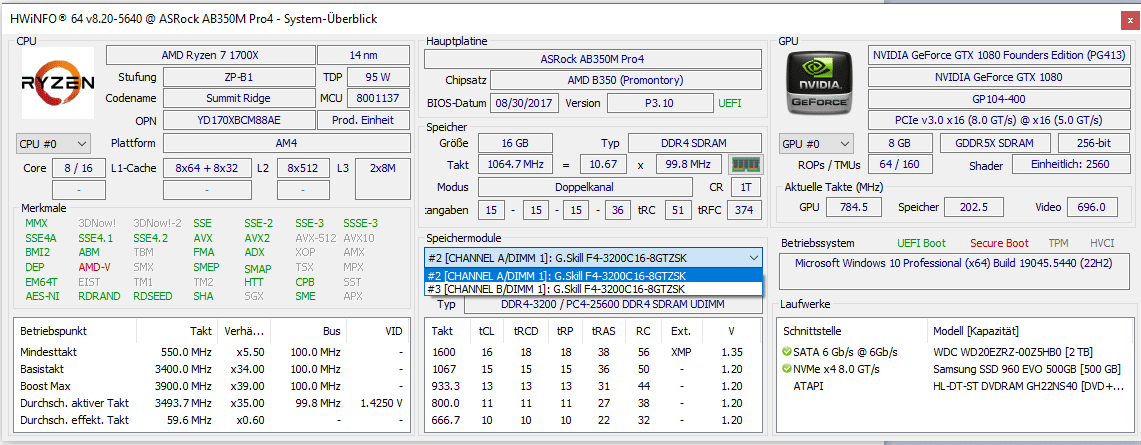Click the AES-NI feature flag

[42, 296]
